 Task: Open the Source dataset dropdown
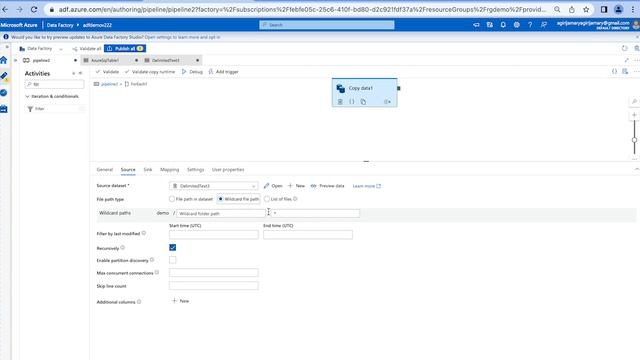[213, 186]
